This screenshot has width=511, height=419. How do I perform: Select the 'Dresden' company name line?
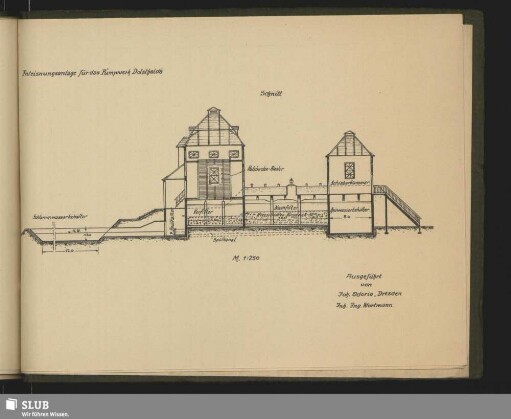pyautogui.click(x=370, y=294)
